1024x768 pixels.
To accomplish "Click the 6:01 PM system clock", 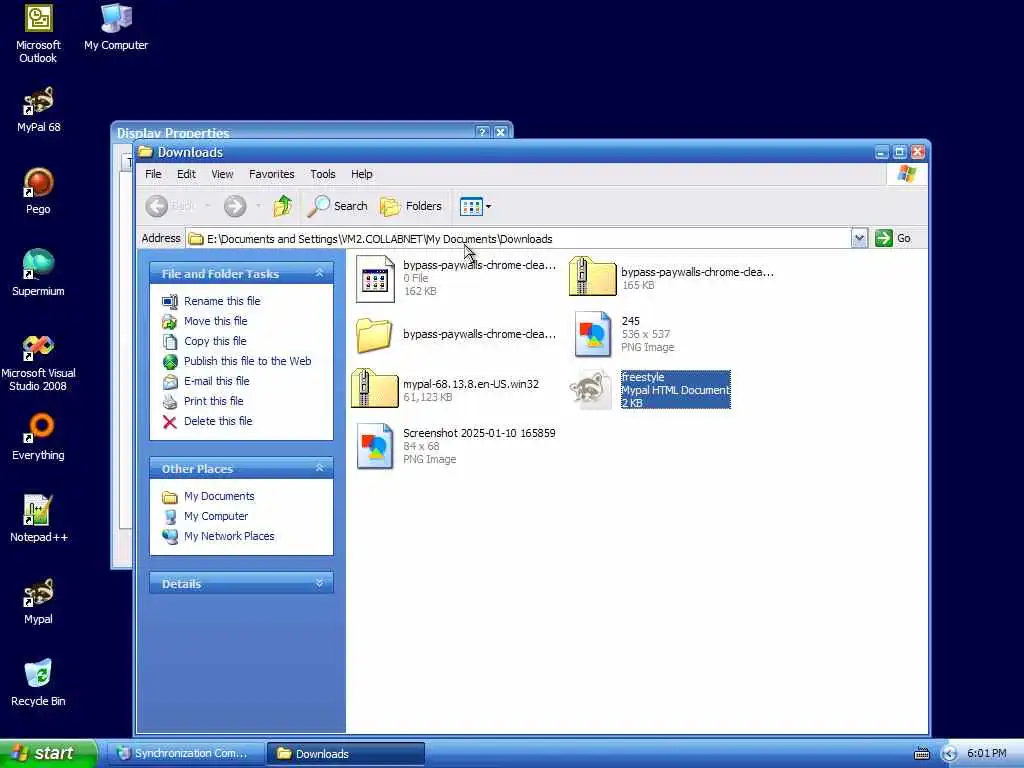I will coord(987,754).
